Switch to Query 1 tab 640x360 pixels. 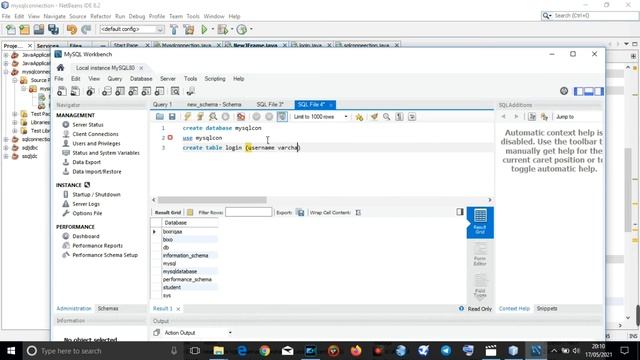(162, 104)
